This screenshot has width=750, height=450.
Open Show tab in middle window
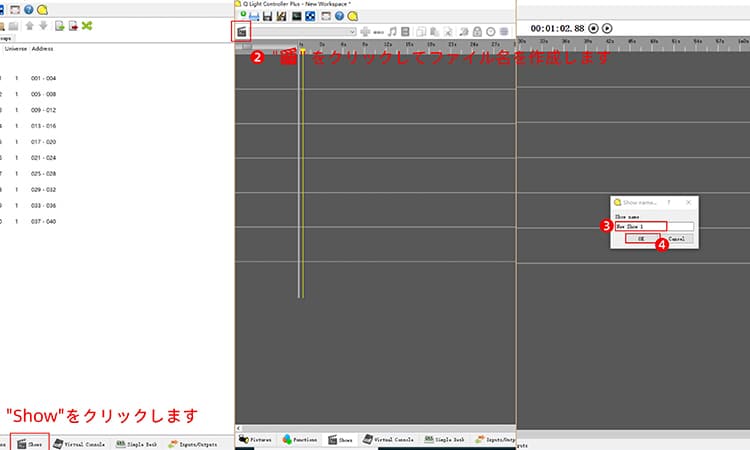coord(341,439)
